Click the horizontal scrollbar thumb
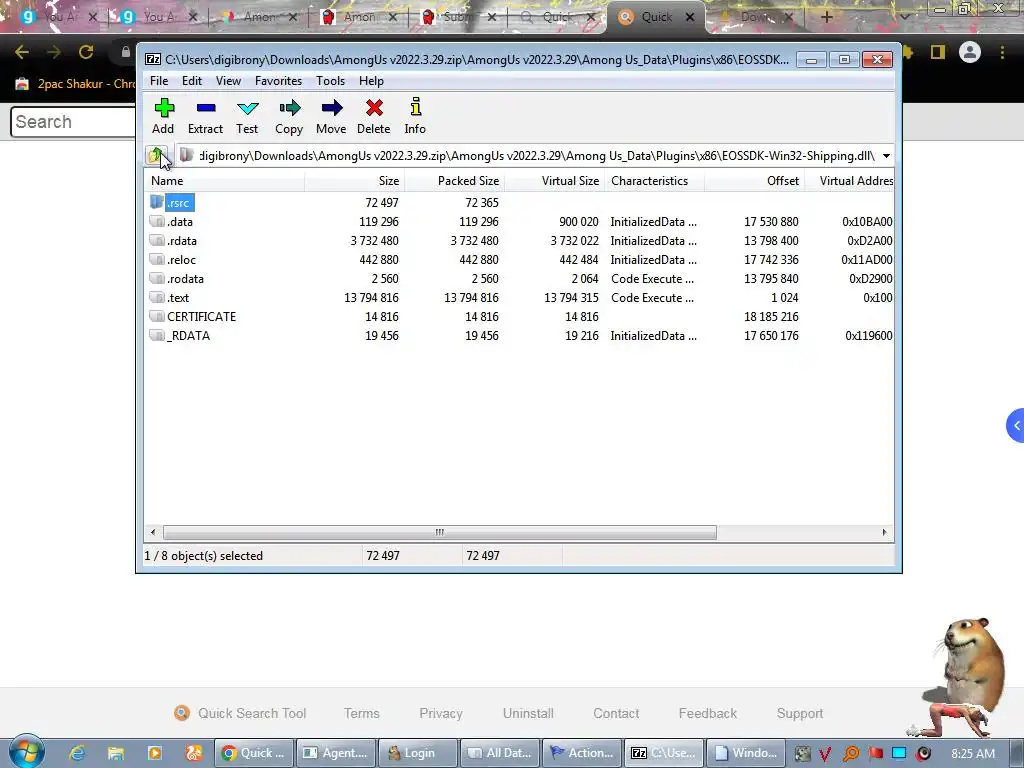This screenshot has width=1024, height=768. coord(440,532)
